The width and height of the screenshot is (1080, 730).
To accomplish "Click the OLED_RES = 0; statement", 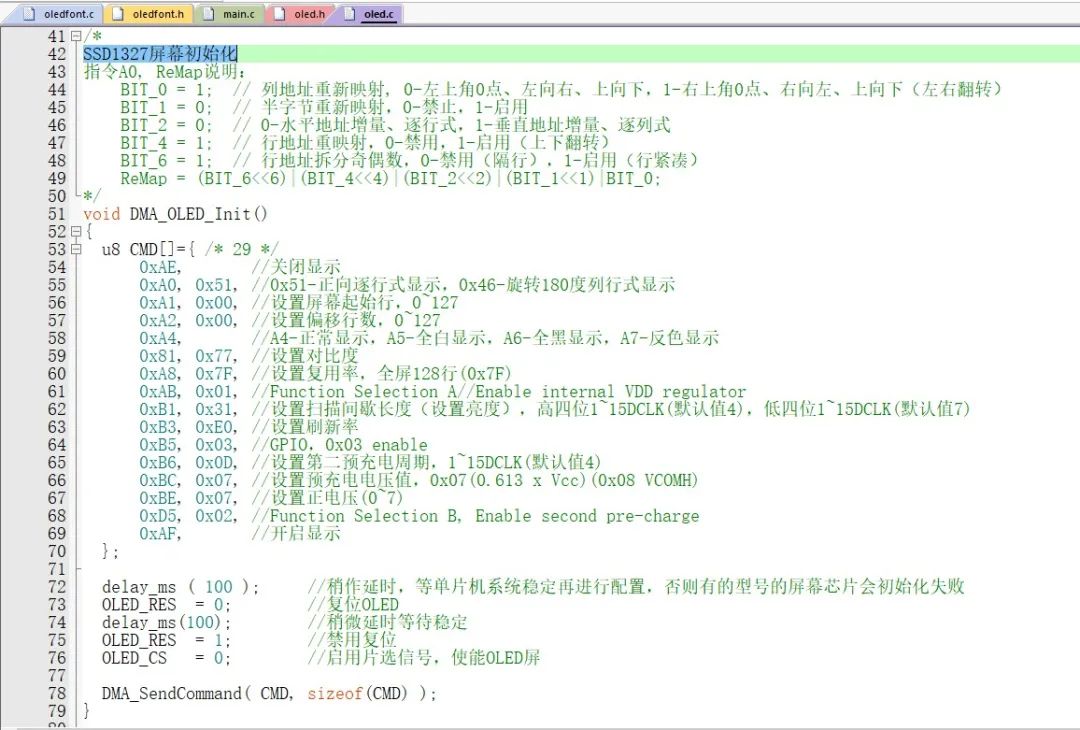I will [166, 605].
